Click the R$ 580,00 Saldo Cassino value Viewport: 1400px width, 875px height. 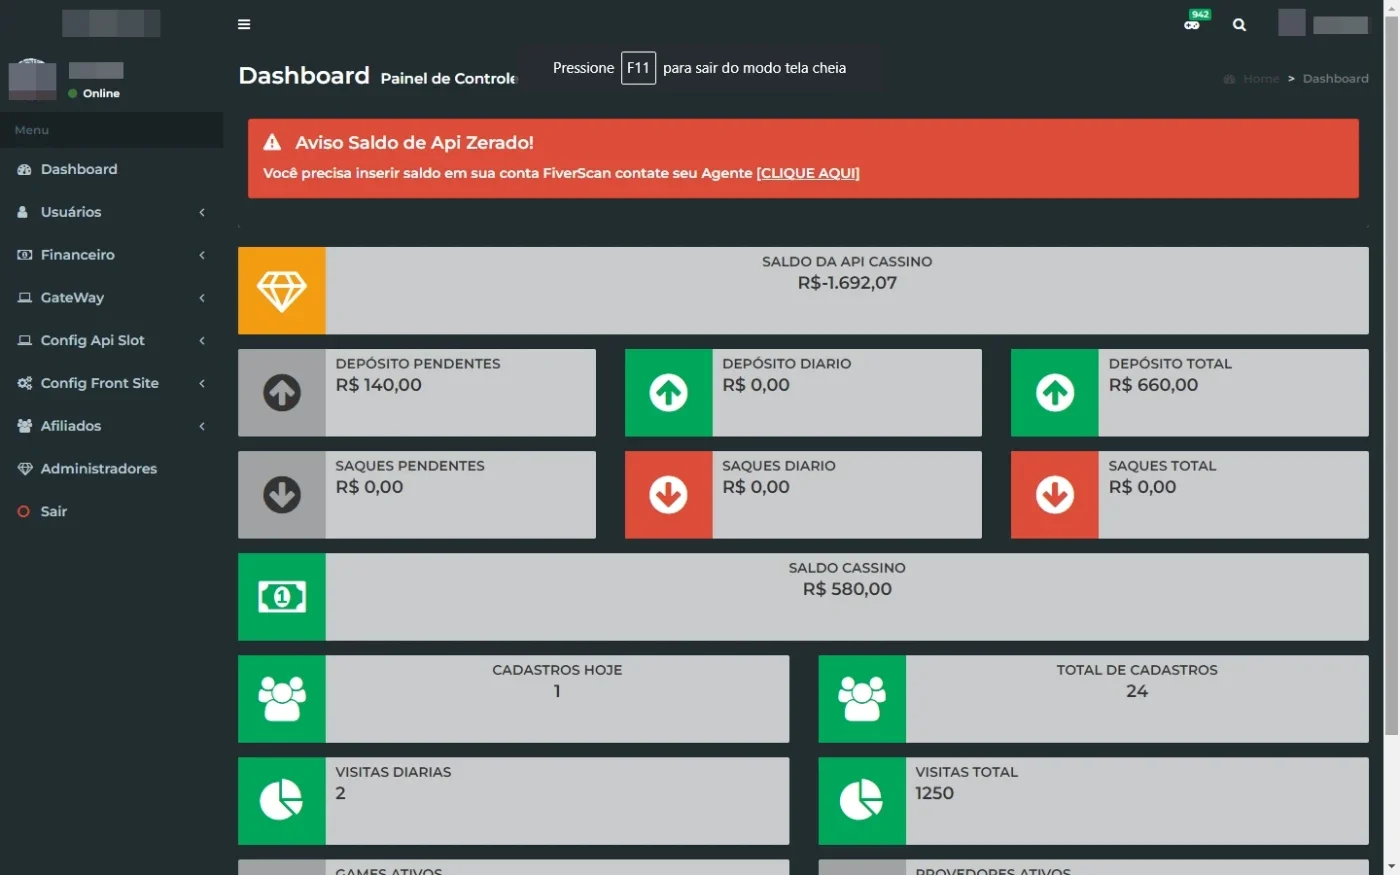[847, 589]
